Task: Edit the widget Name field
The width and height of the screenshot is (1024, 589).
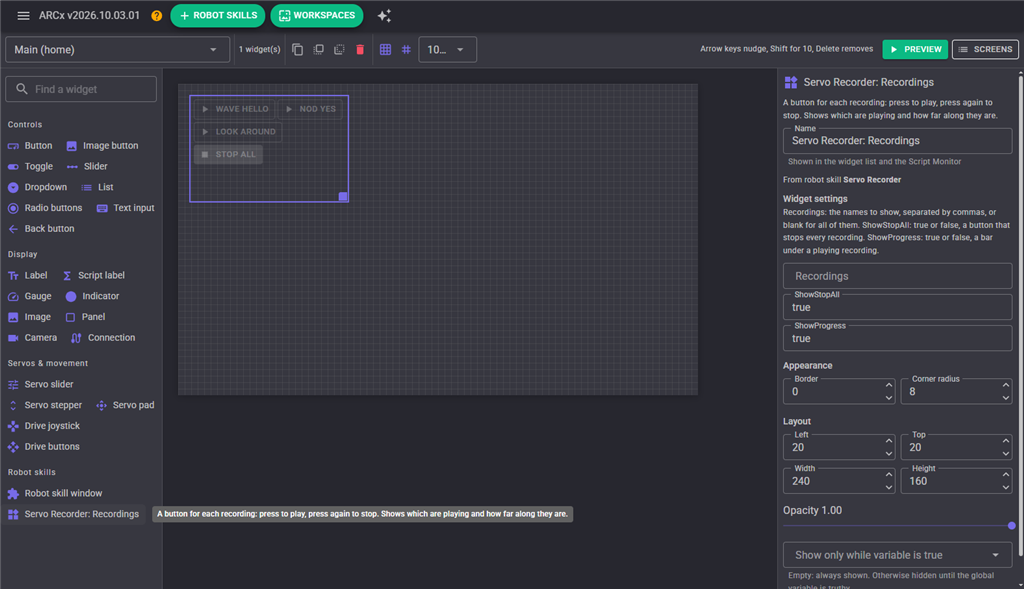Action: tap(897, 141)
